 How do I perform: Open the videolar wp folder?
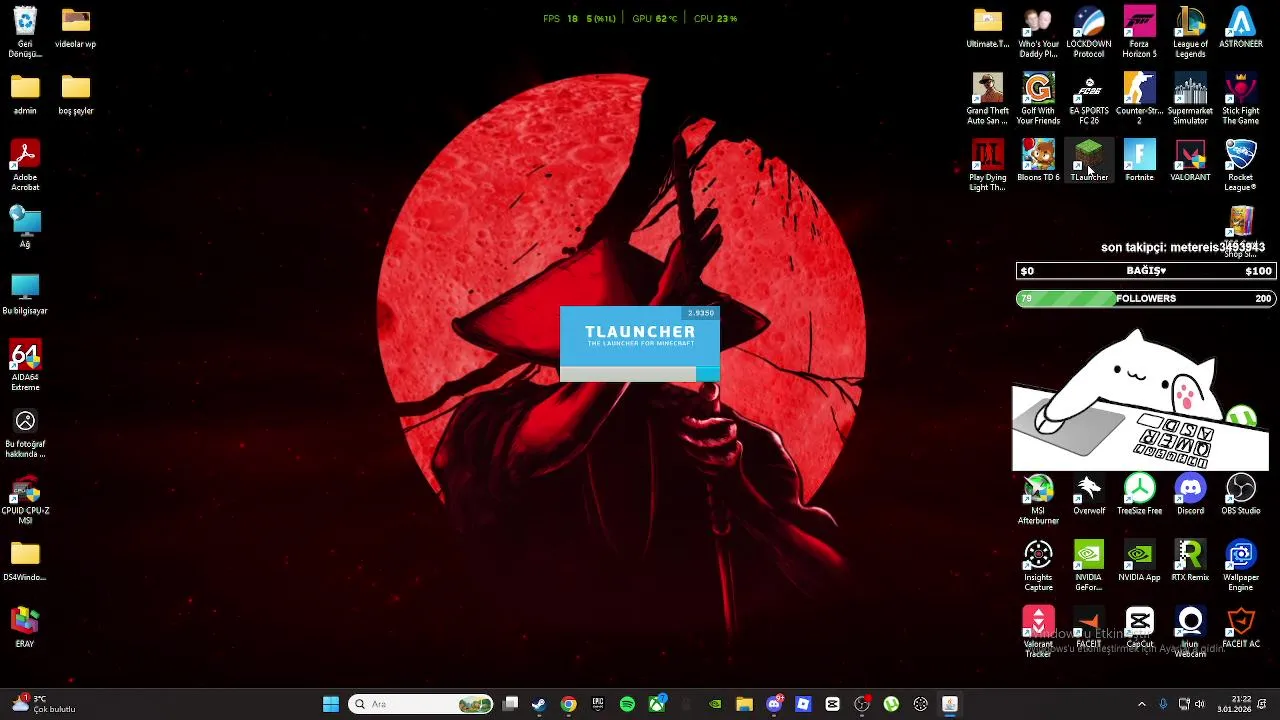pos(75,28)
